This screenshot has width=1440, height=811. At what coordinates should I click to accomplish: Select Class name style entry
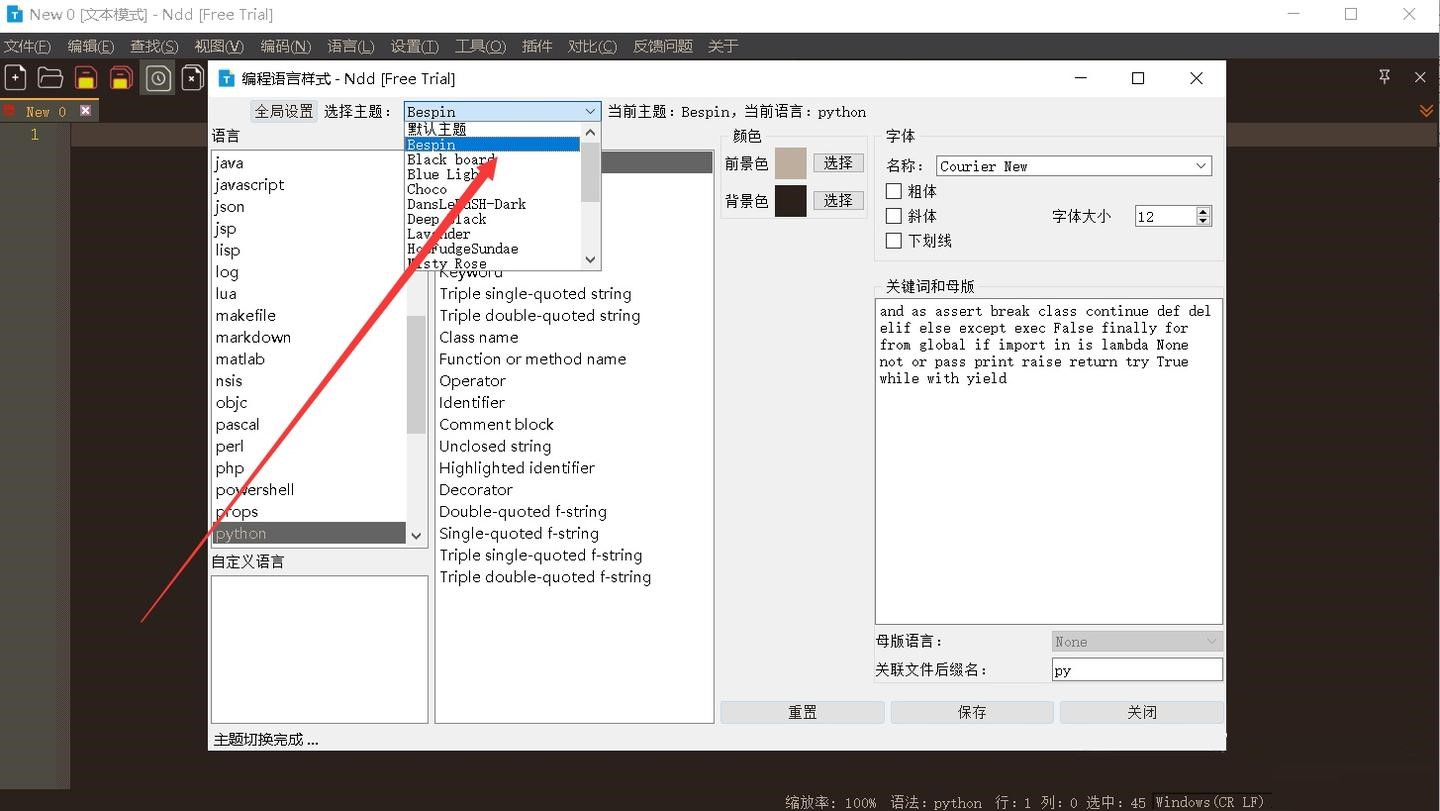click(x=573, y=337)
